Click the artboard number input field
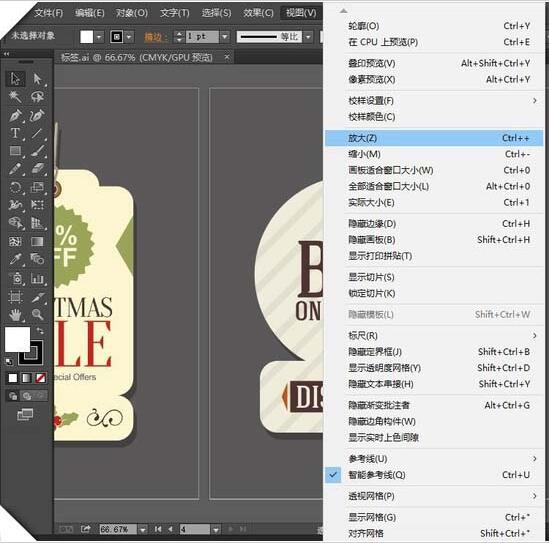The height and width of the screenshot is (543, 549). pyautogui.click(x=194, y=529)
